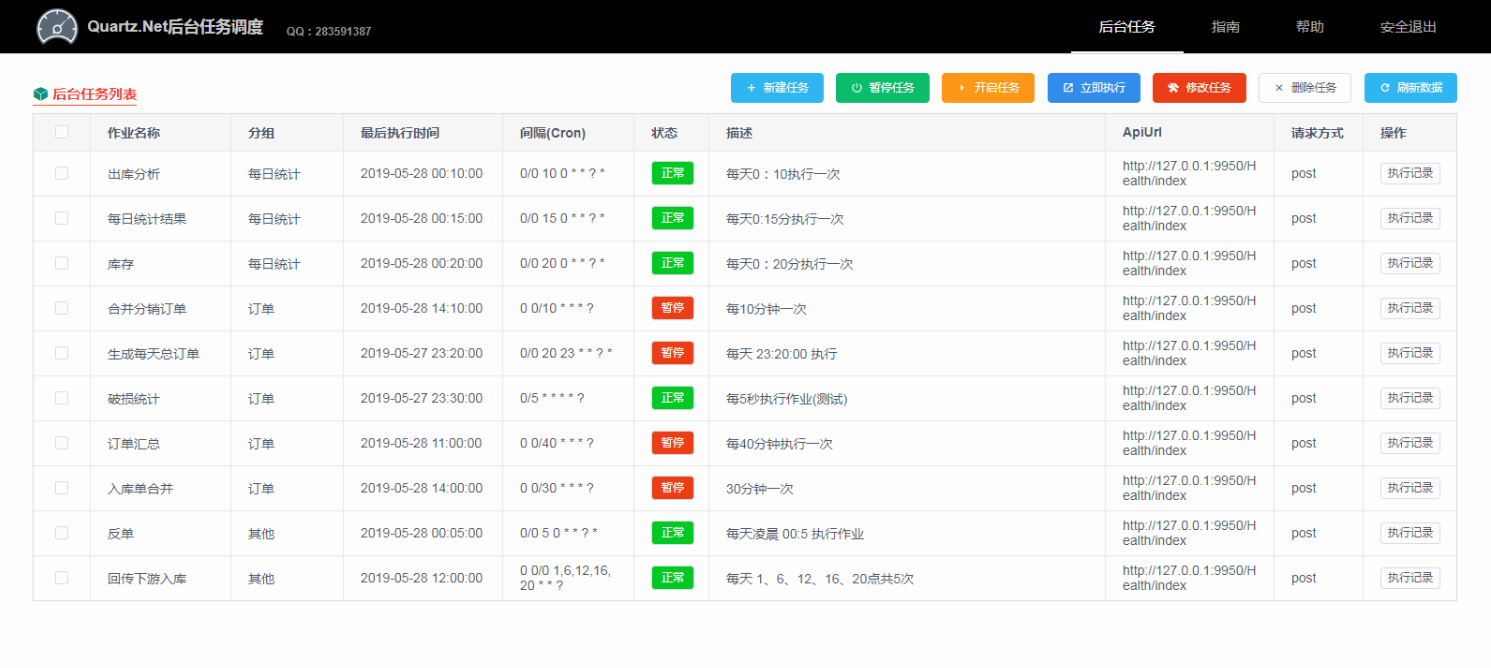The height and width of the screenshot is (668, 1491).
Task: Check the 回传下游入库 row checkbox
Action: tap(61, 577)
